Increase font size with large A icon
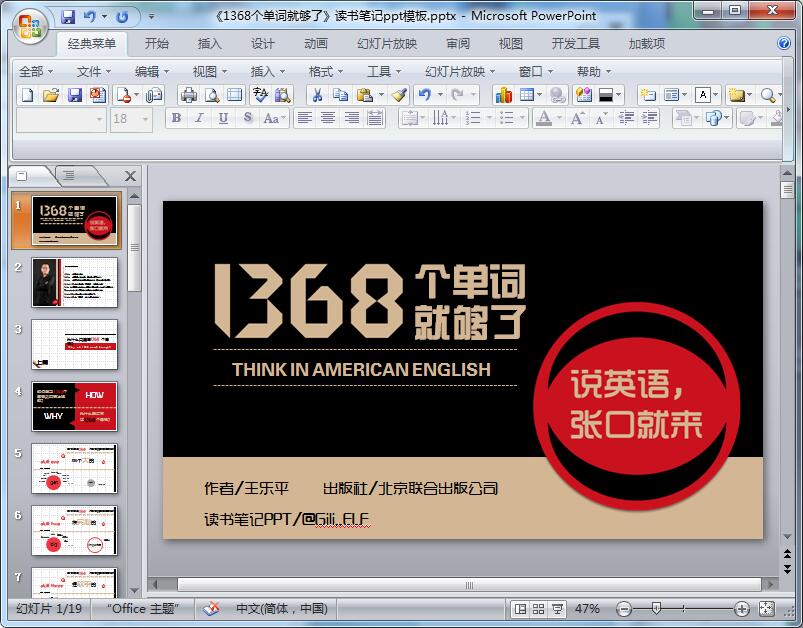The image size is (803, 628). tap(578, 119)
